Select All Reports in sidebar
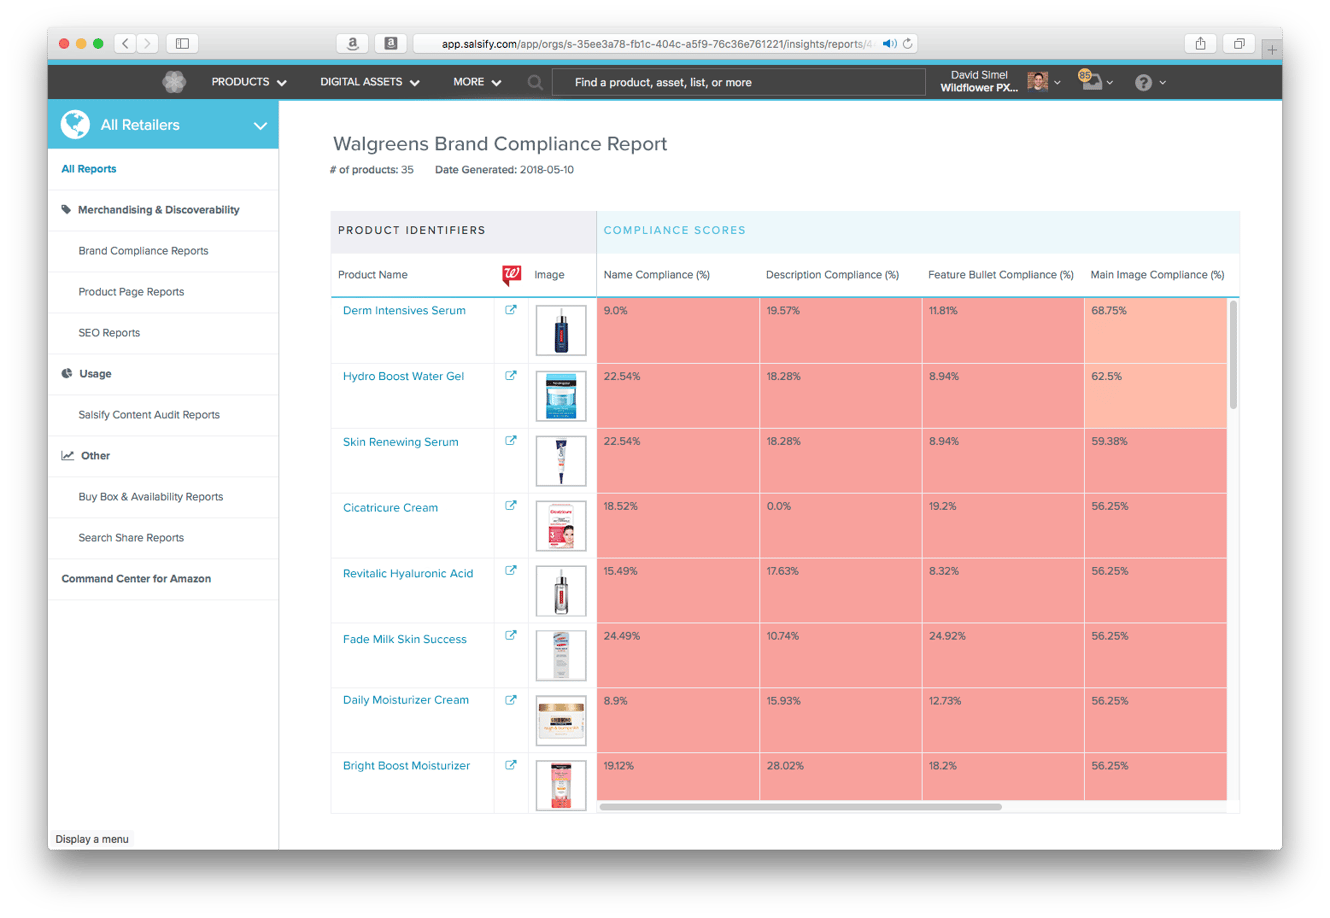This screenshot has height=918, width=1330. tap(89, 169)
